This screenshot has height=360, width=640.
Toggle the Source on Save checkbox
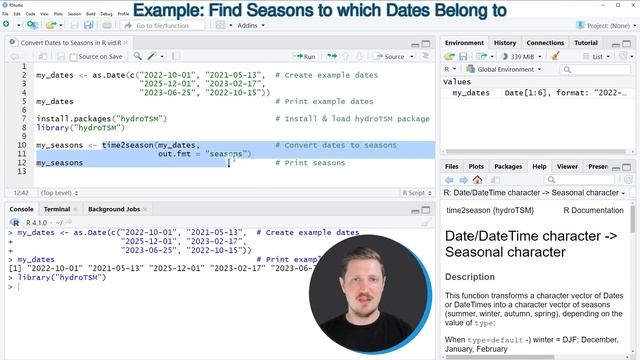coord(73,57)
